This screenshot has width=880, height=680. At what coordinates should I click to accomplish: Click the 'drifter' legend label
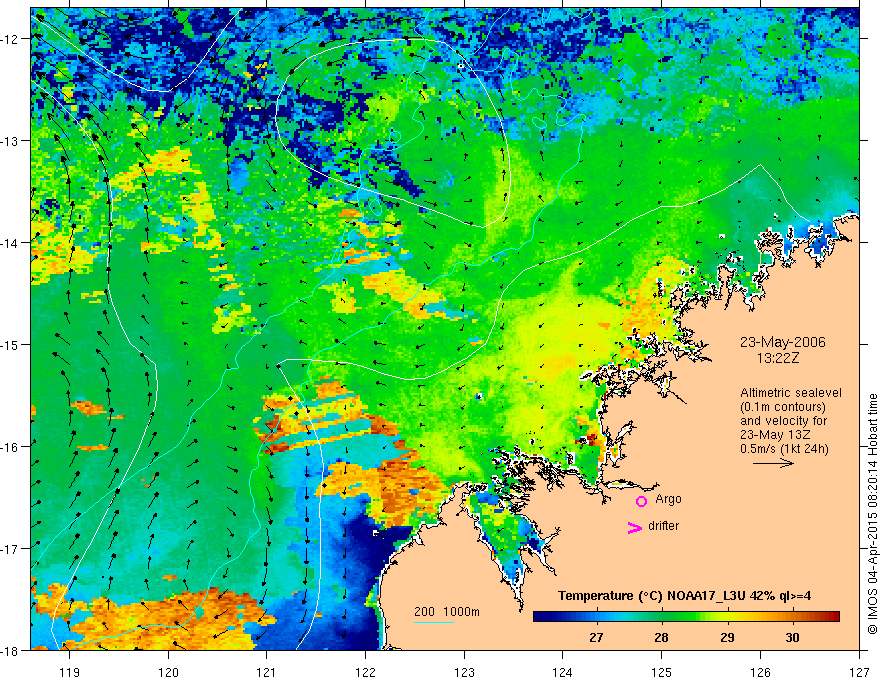[x=663, y=526]
